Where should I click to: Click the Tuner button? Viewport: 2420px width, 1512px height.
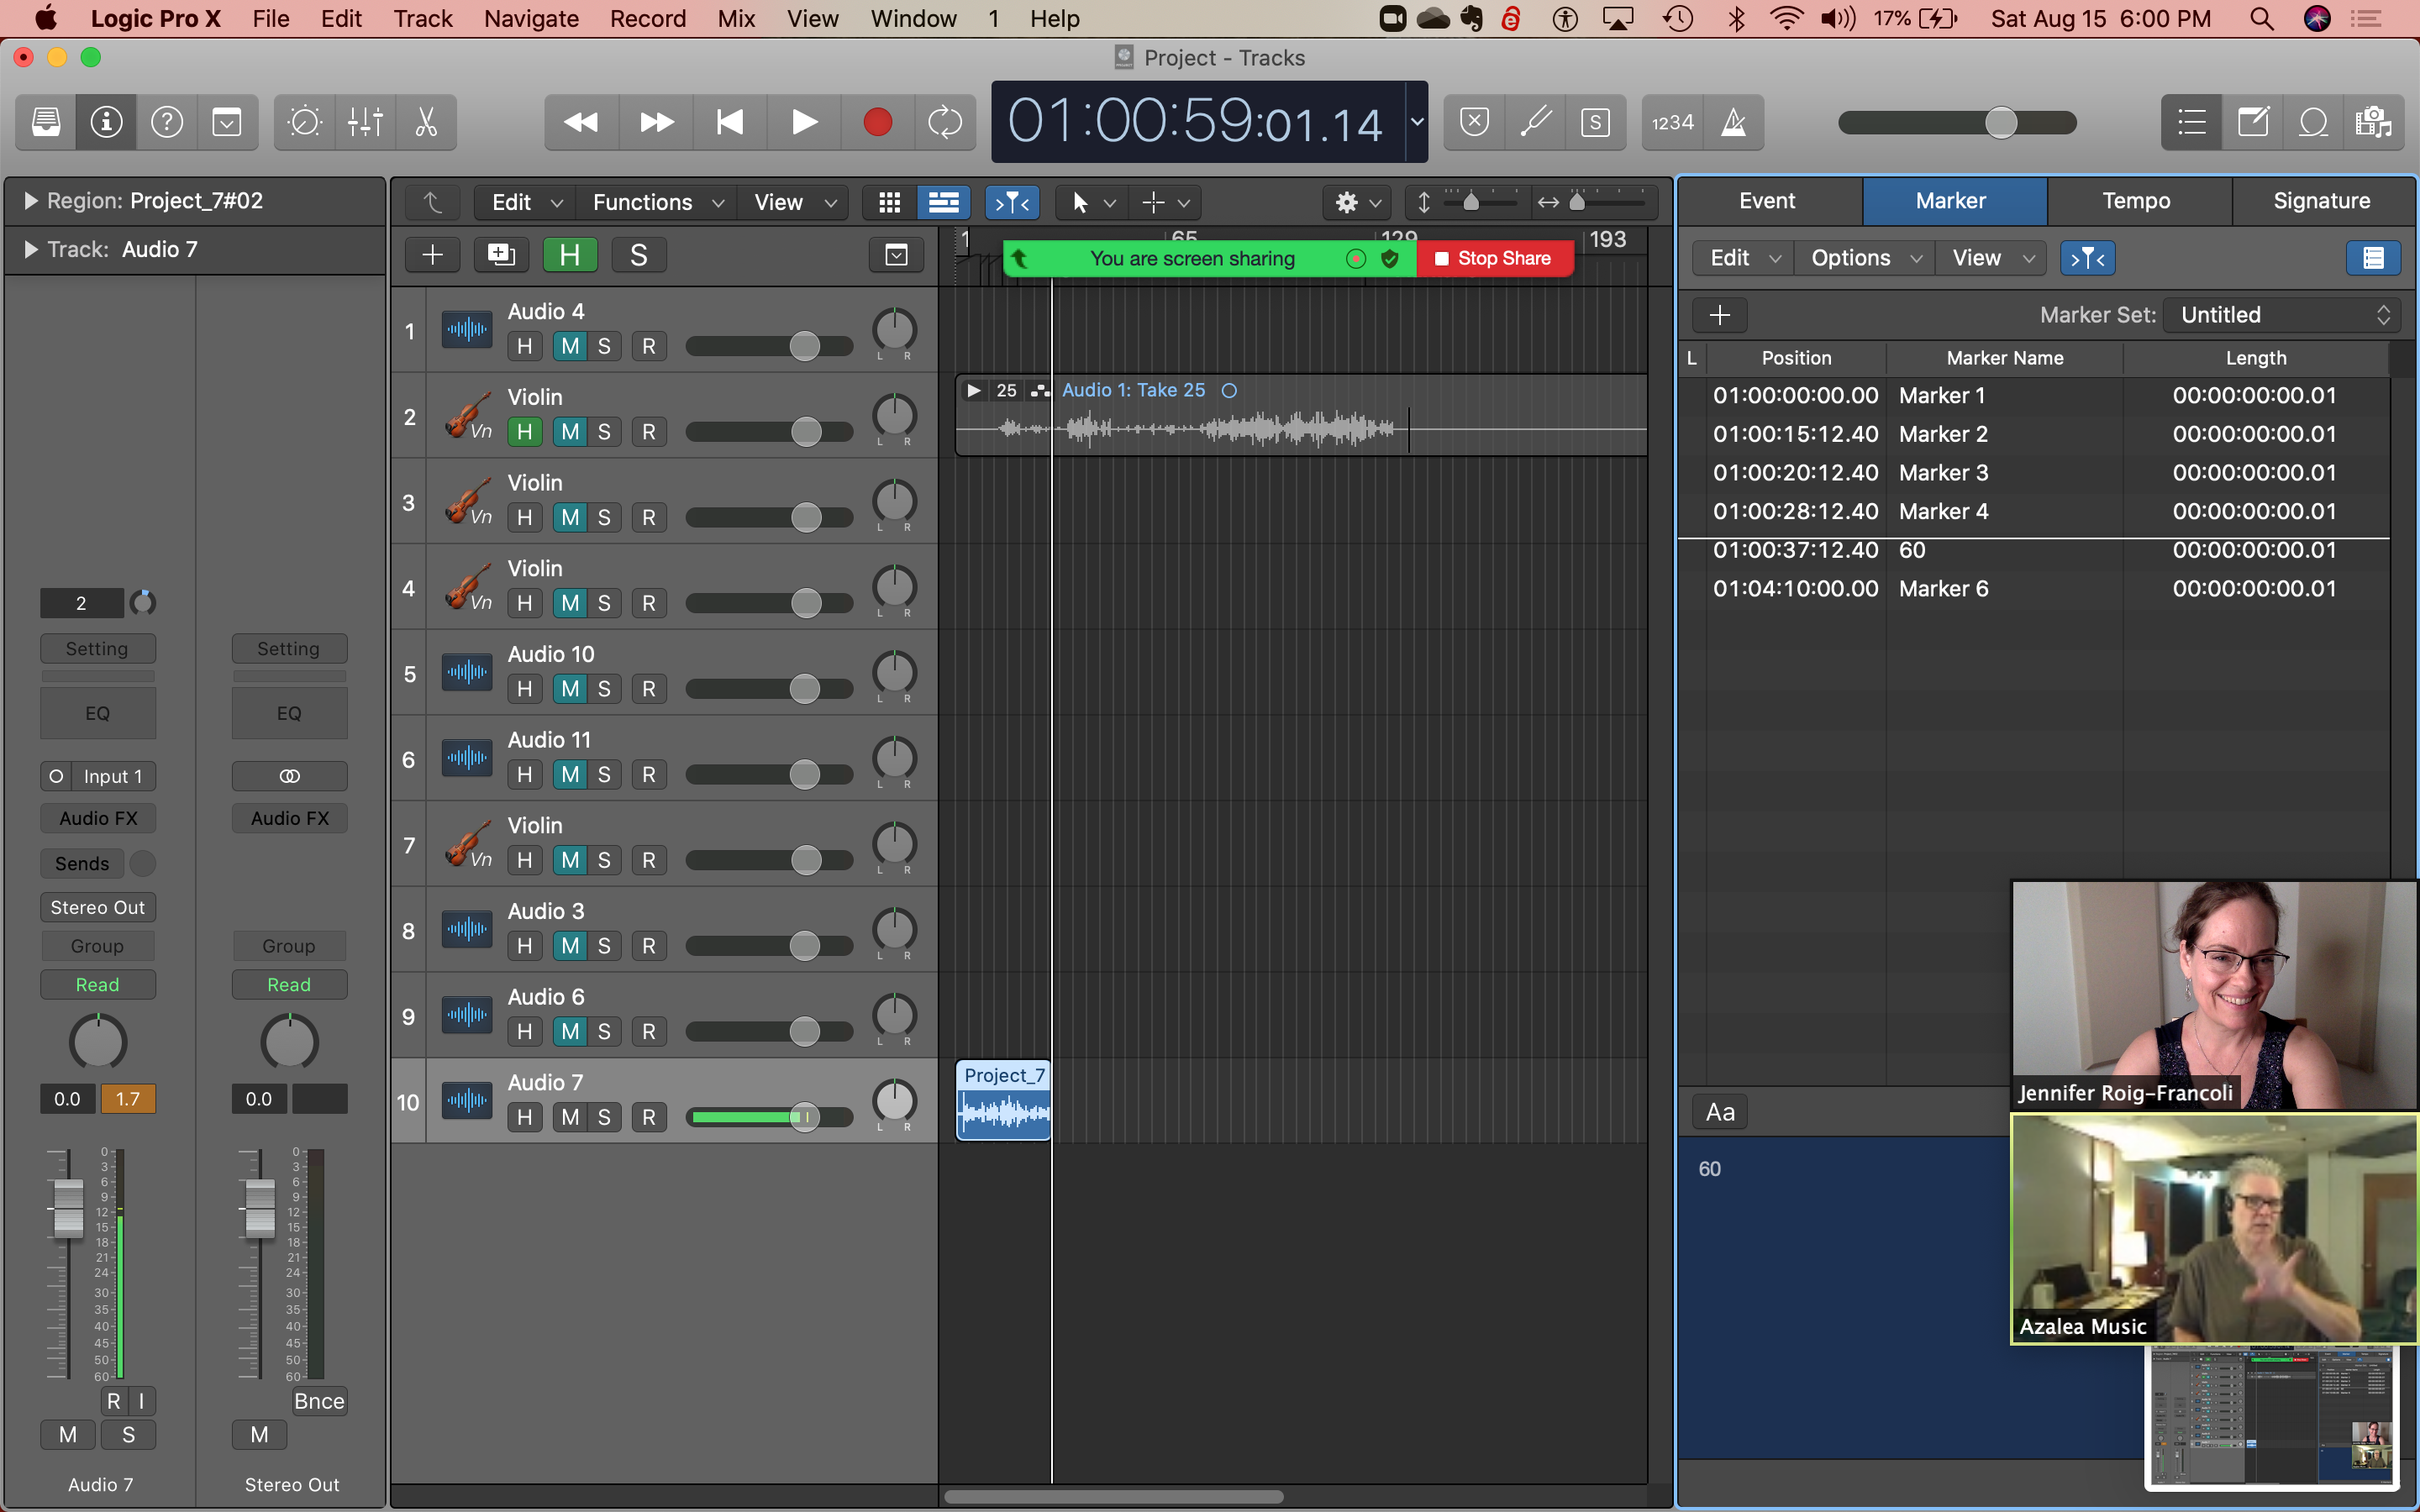pos(1535,122)
